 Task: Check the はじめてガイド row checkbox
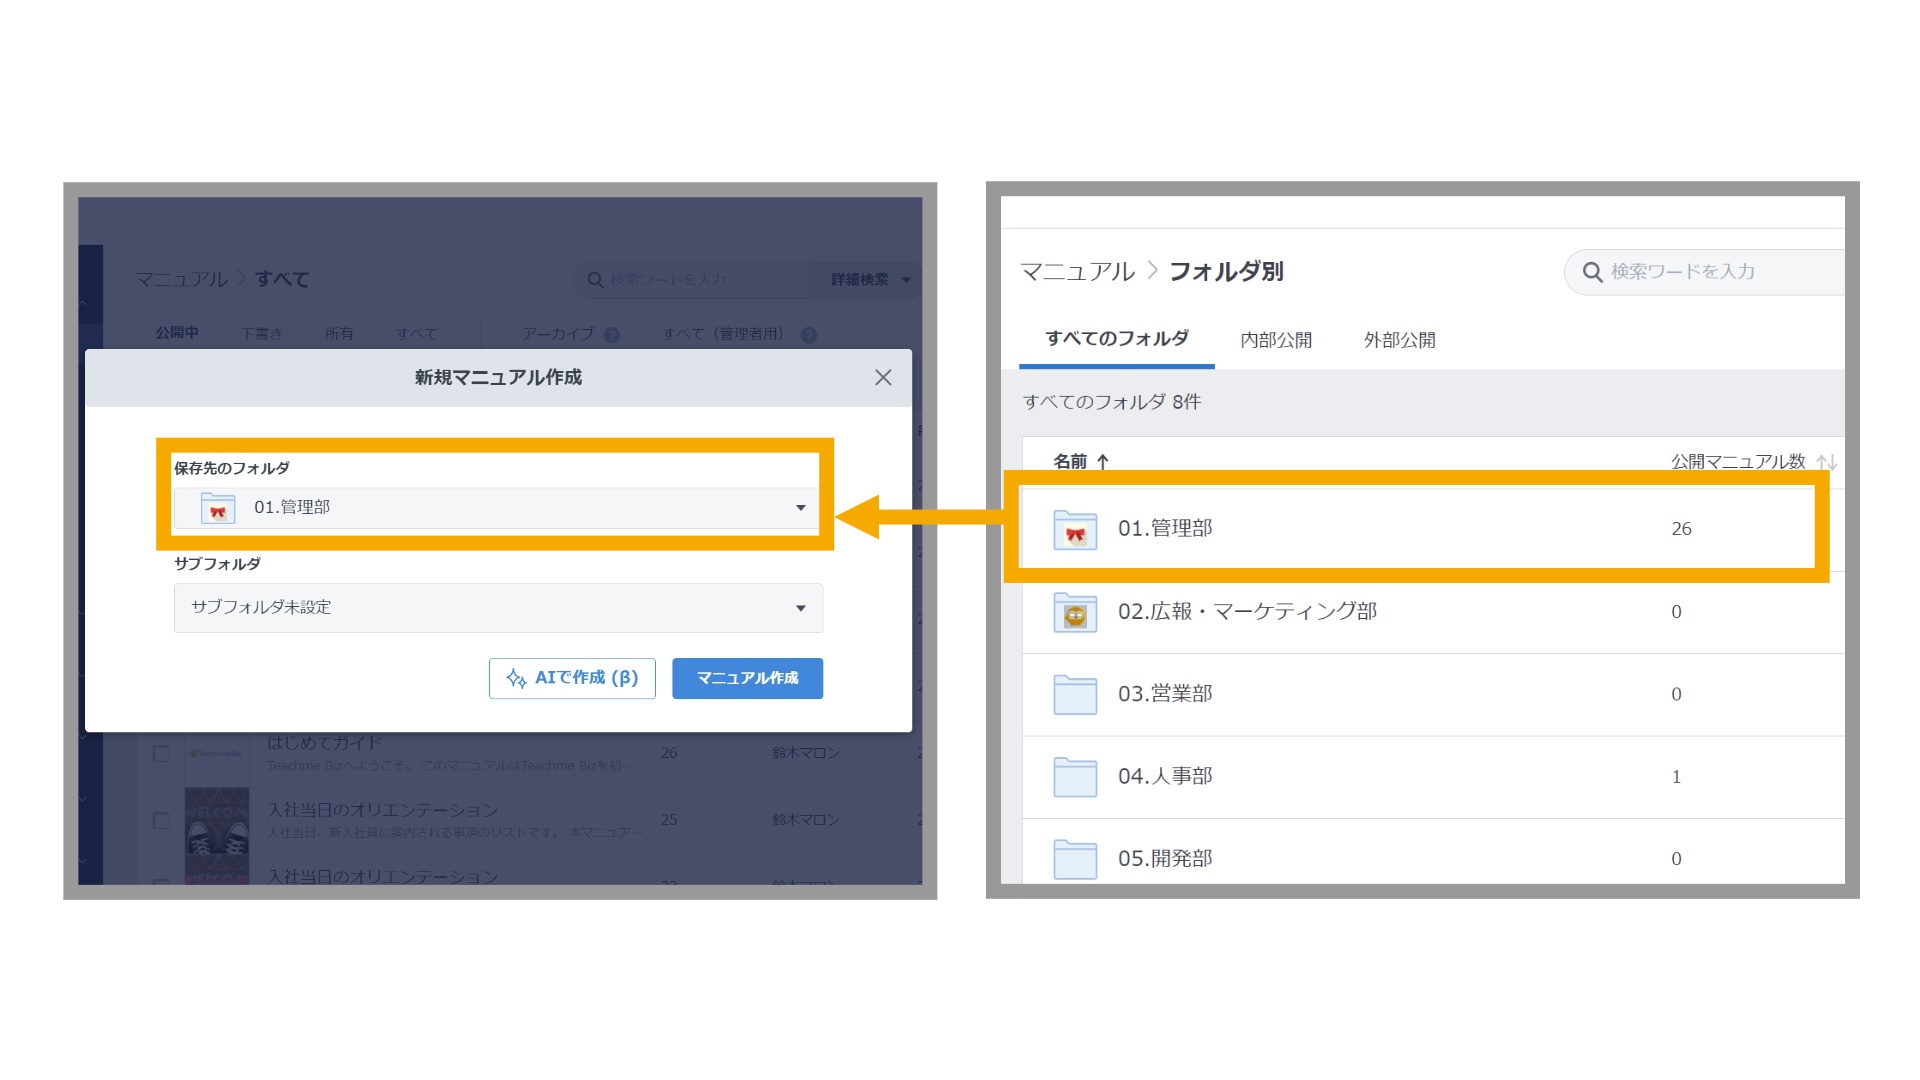(161, 753)
